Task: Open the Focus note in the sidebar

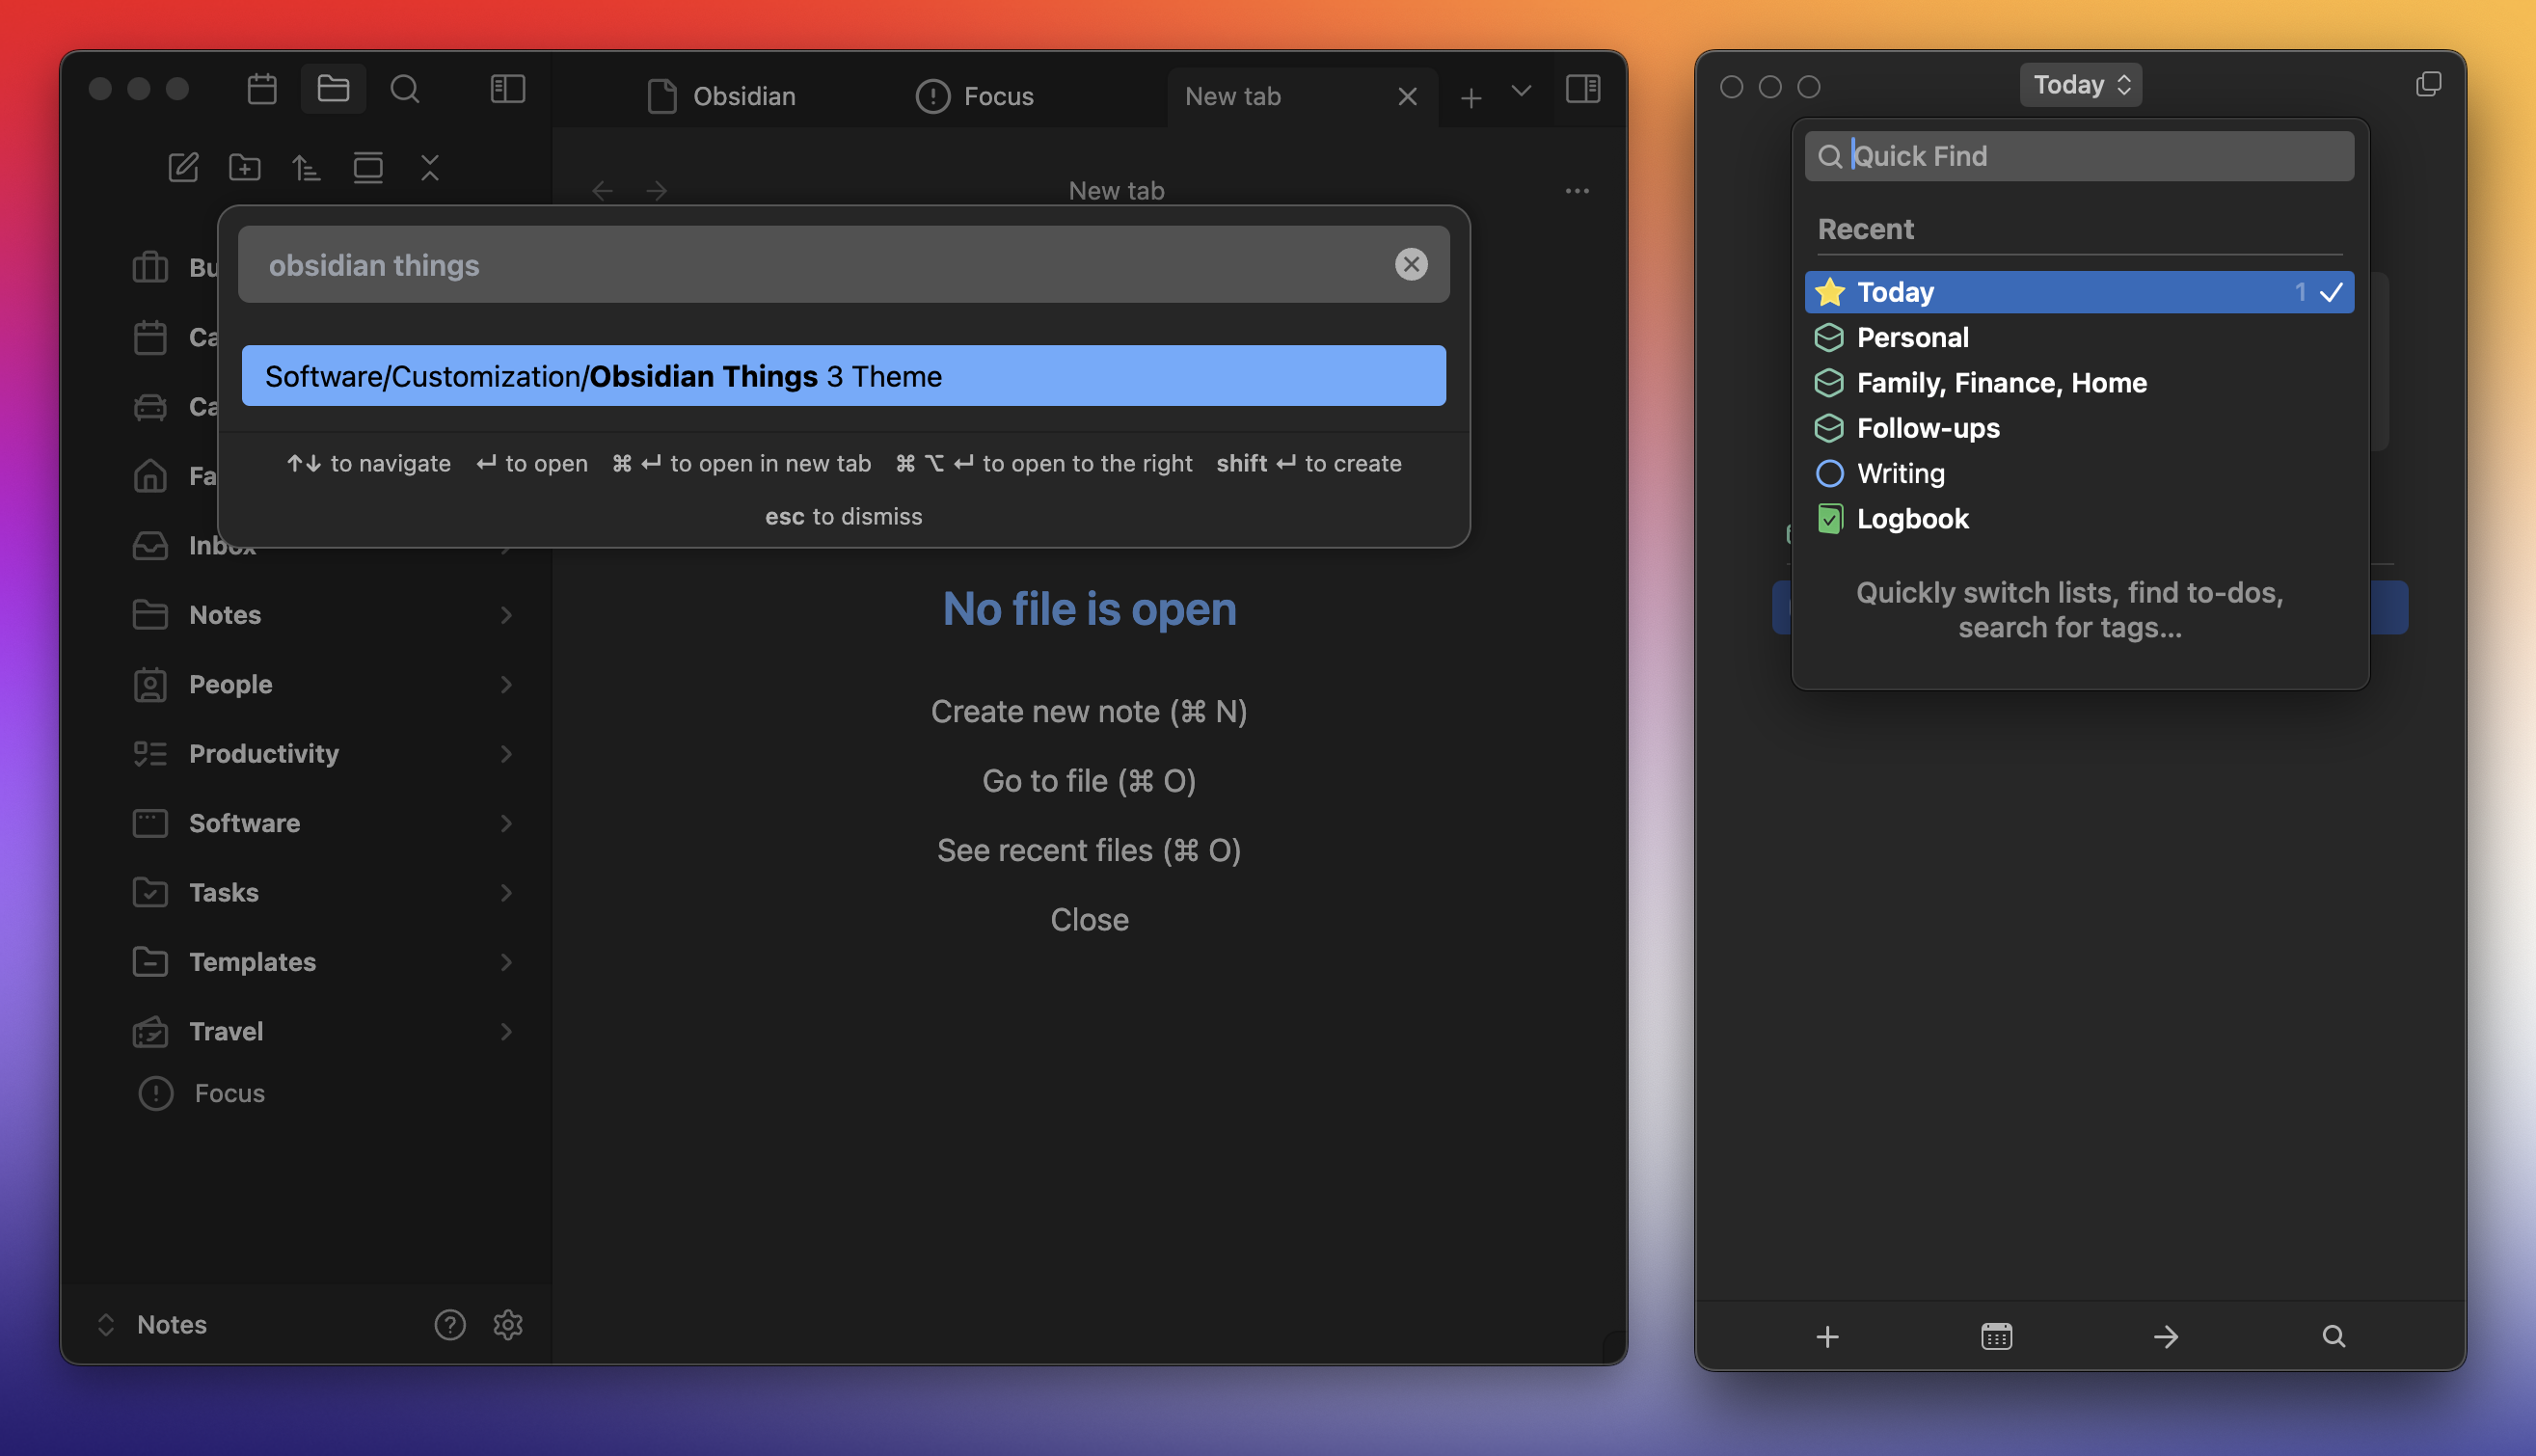Action: pyautogui.click(x=202, y=1093)
